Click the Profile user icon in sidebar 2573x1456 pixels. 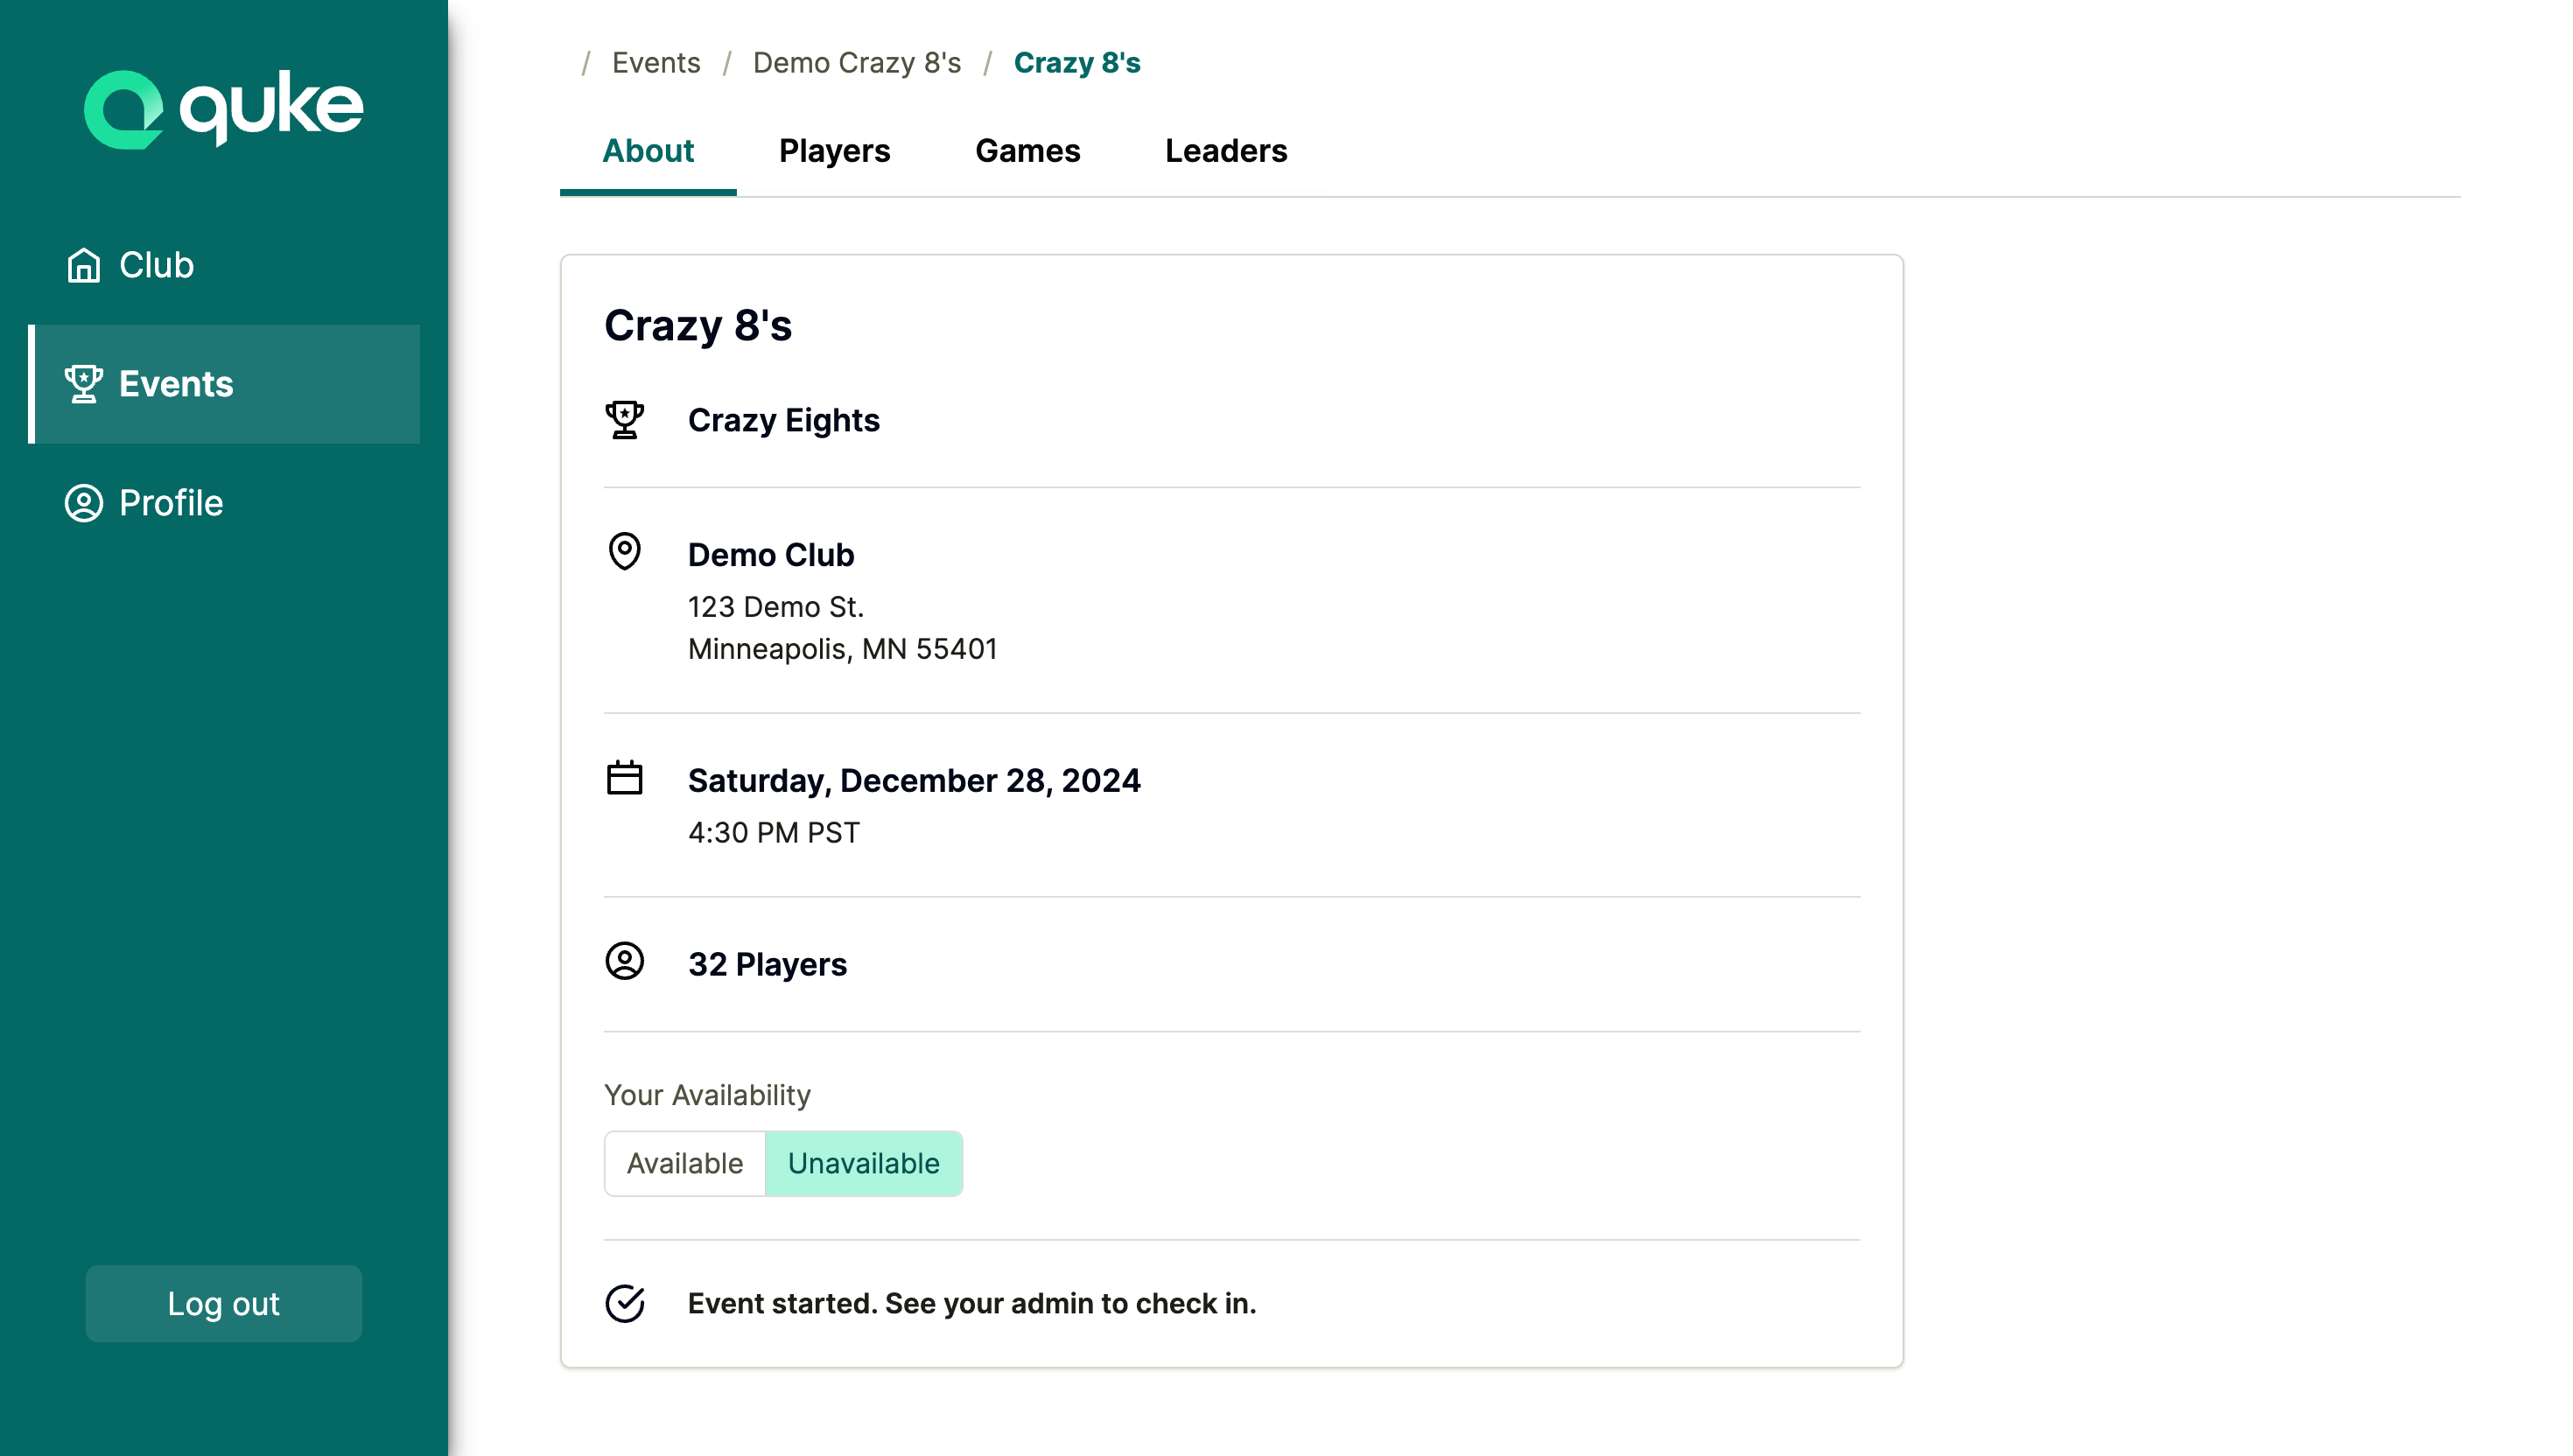[x=84, y=503]
